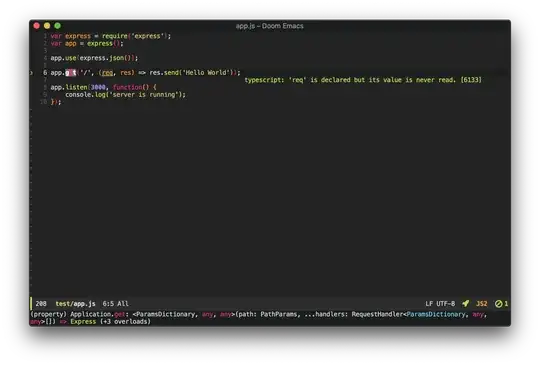Click 'server is running' string
This screenshot has width=540, height=365.
tap(143, 95)
